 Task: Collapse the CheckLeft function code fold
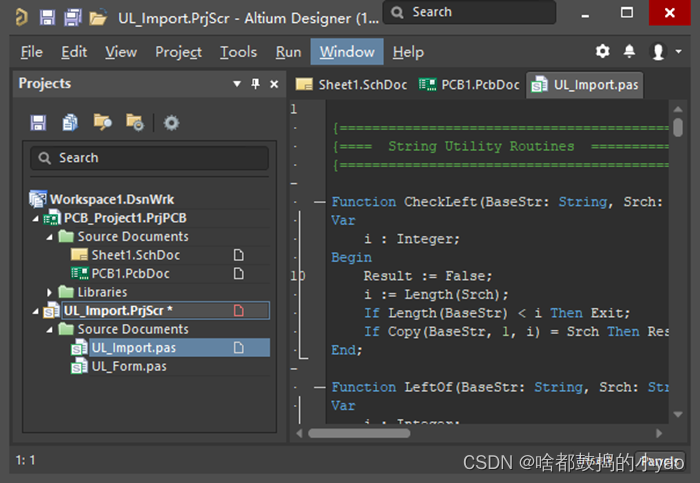pos(319,202)
